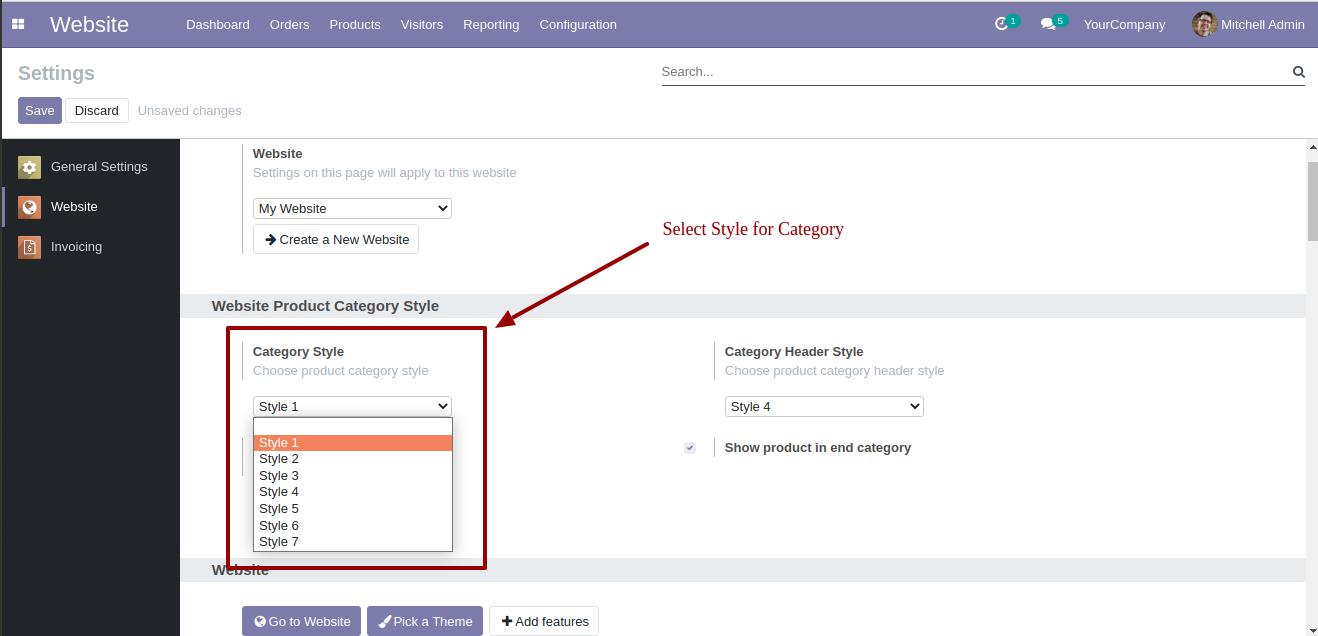This screenshot has width=1318, height=636.
Task: Open Mitchell Admin user menu
Action: 1248,24
